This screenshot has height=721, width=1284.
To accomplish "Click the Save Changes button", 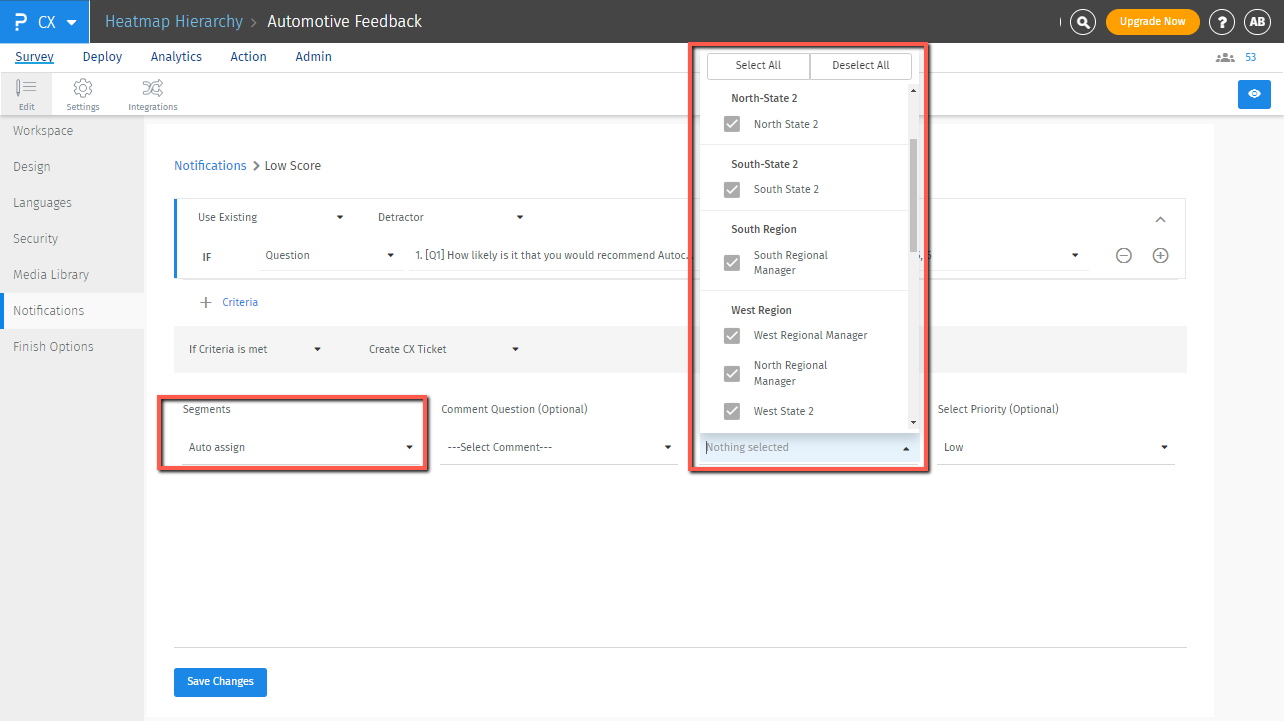I will 220,682.
